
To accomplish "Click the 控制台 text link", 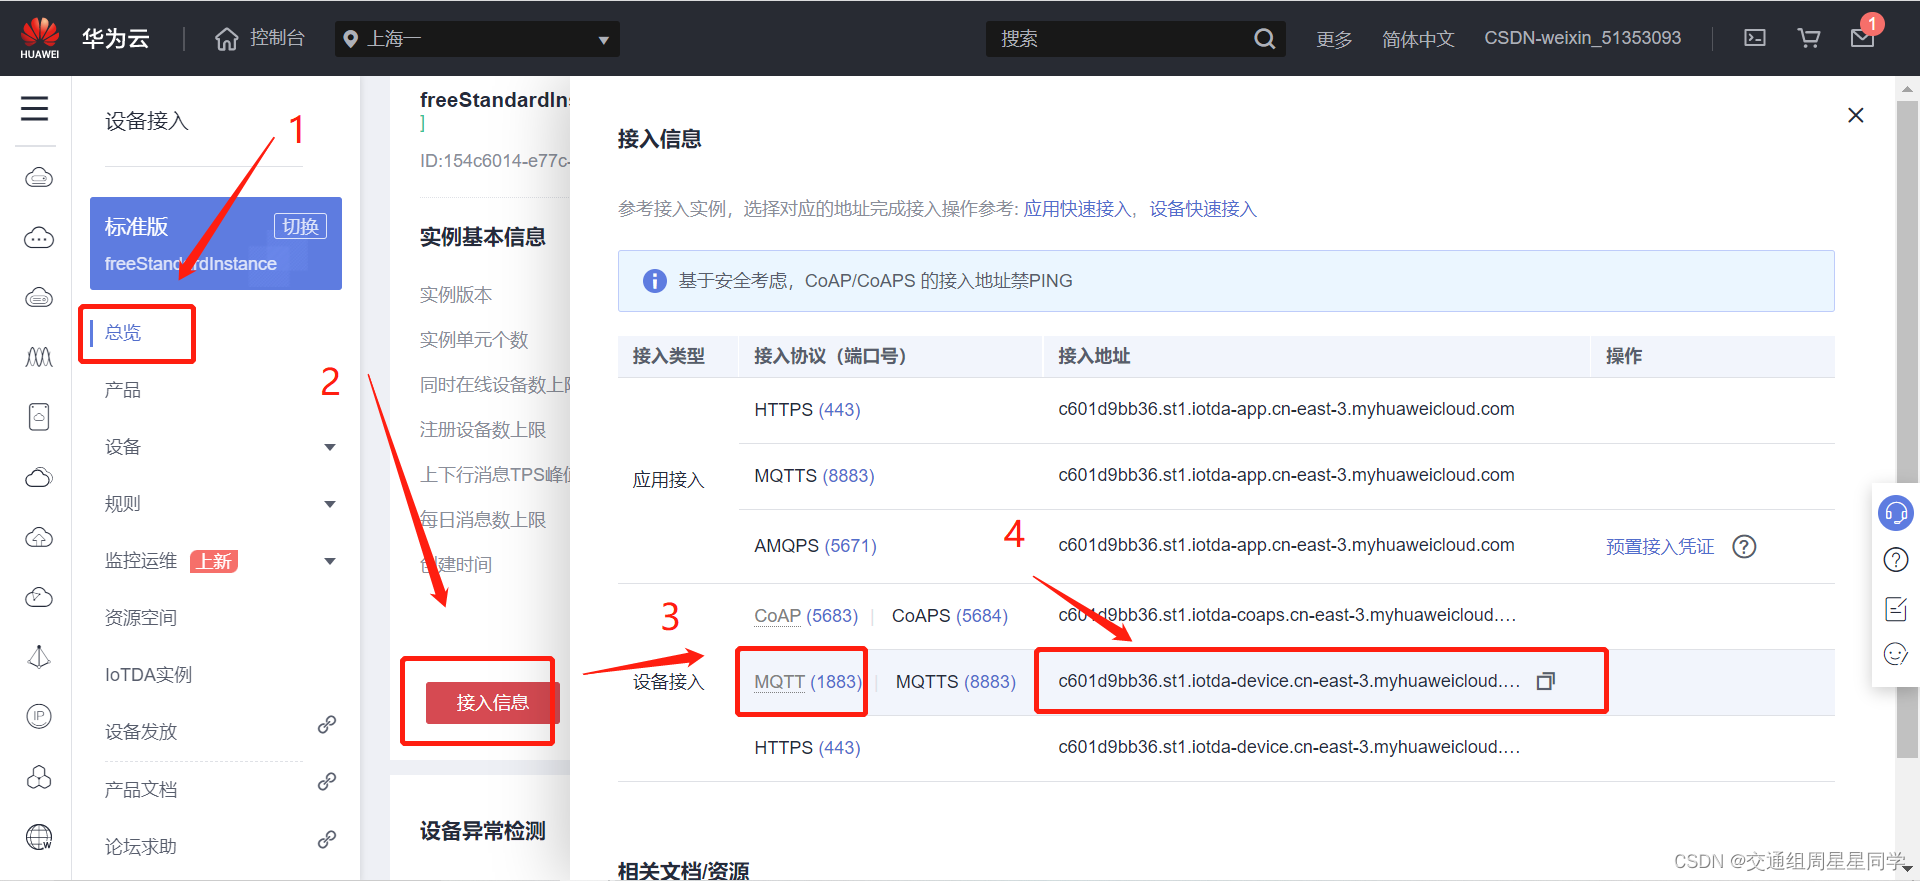I will 277,38.
